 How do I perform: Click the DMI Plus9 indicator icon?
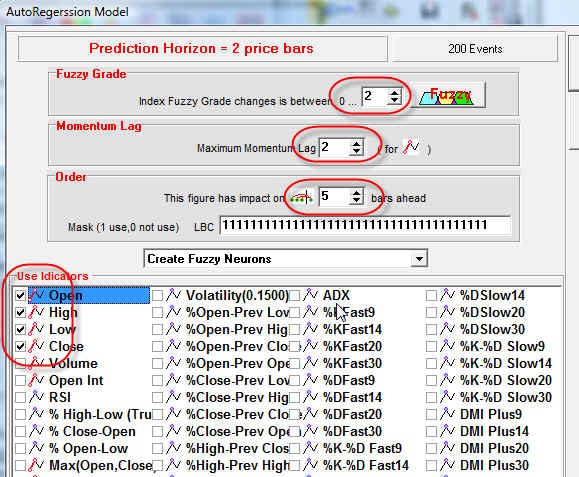click(448, 413)
